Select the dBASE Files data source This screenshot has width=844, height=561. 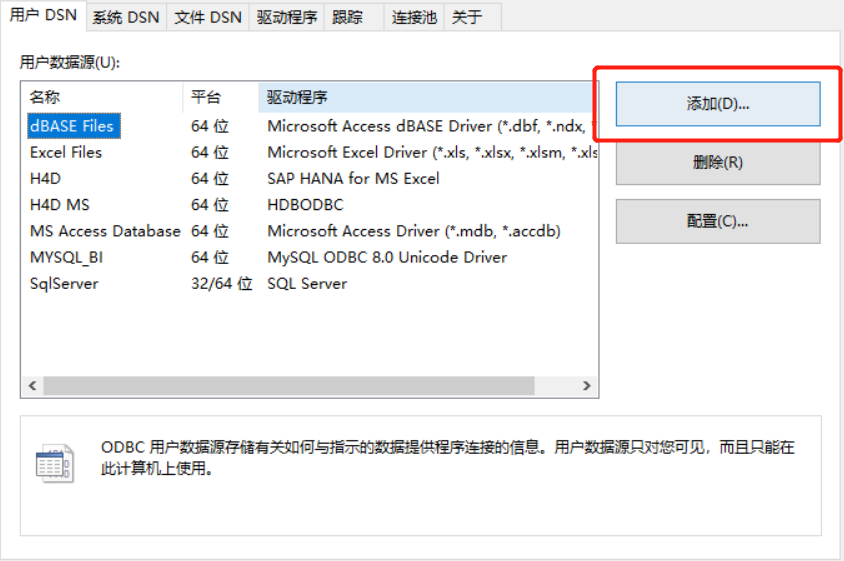coord(73,126)
